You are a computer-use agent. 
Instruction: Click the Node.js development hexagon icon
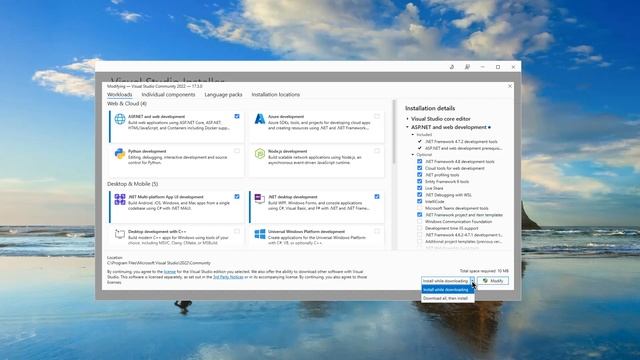pyautogui.click(x=260, y=153)
